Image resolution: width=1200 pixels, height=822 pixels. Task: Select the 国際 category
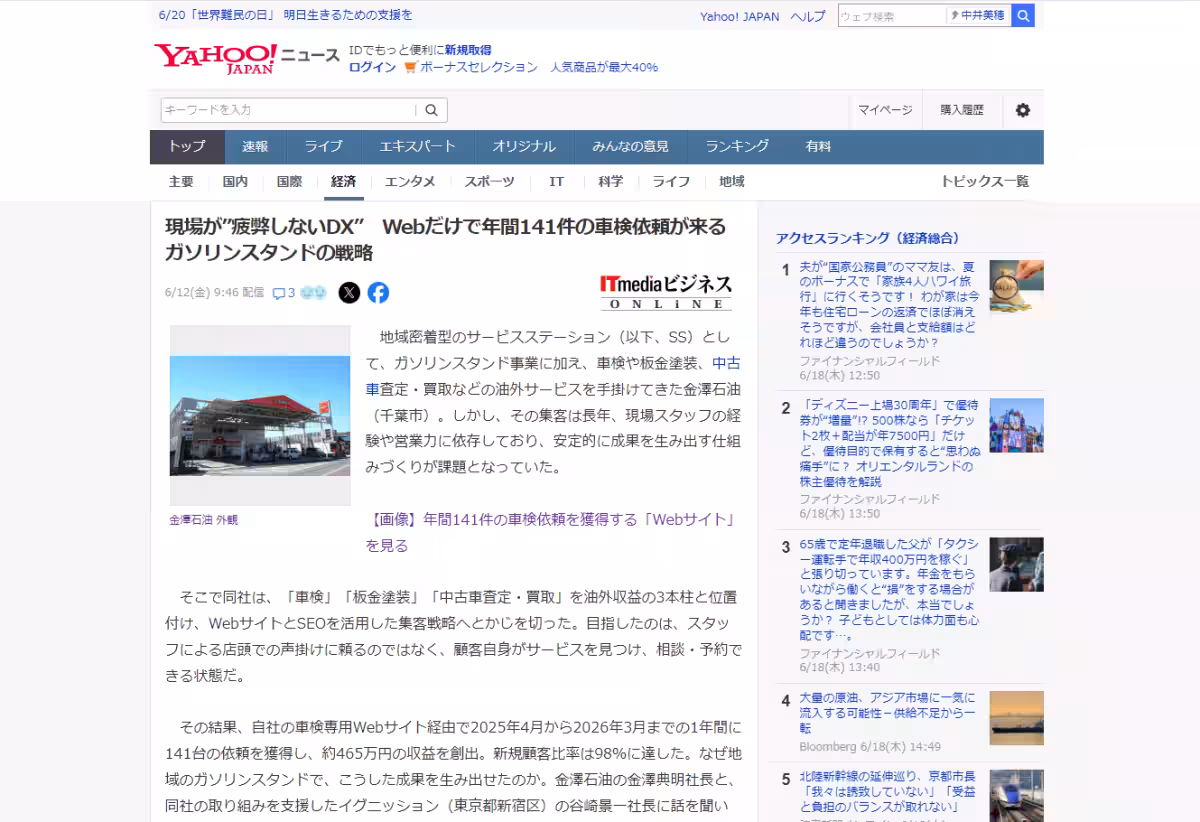click(289, 182)
